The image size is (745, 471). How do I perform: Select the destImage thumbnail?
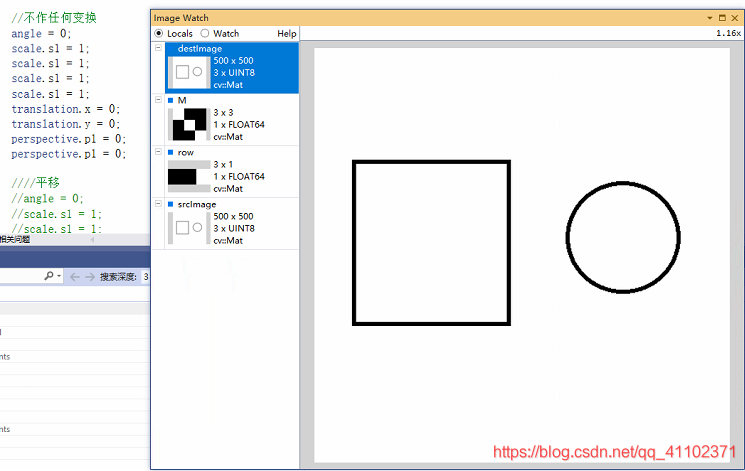(189, 72)
